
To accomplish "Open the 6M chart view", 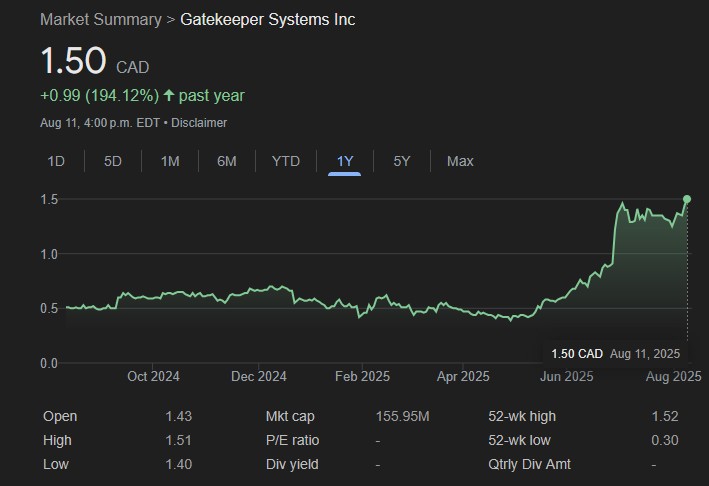I will coord(227,161).
